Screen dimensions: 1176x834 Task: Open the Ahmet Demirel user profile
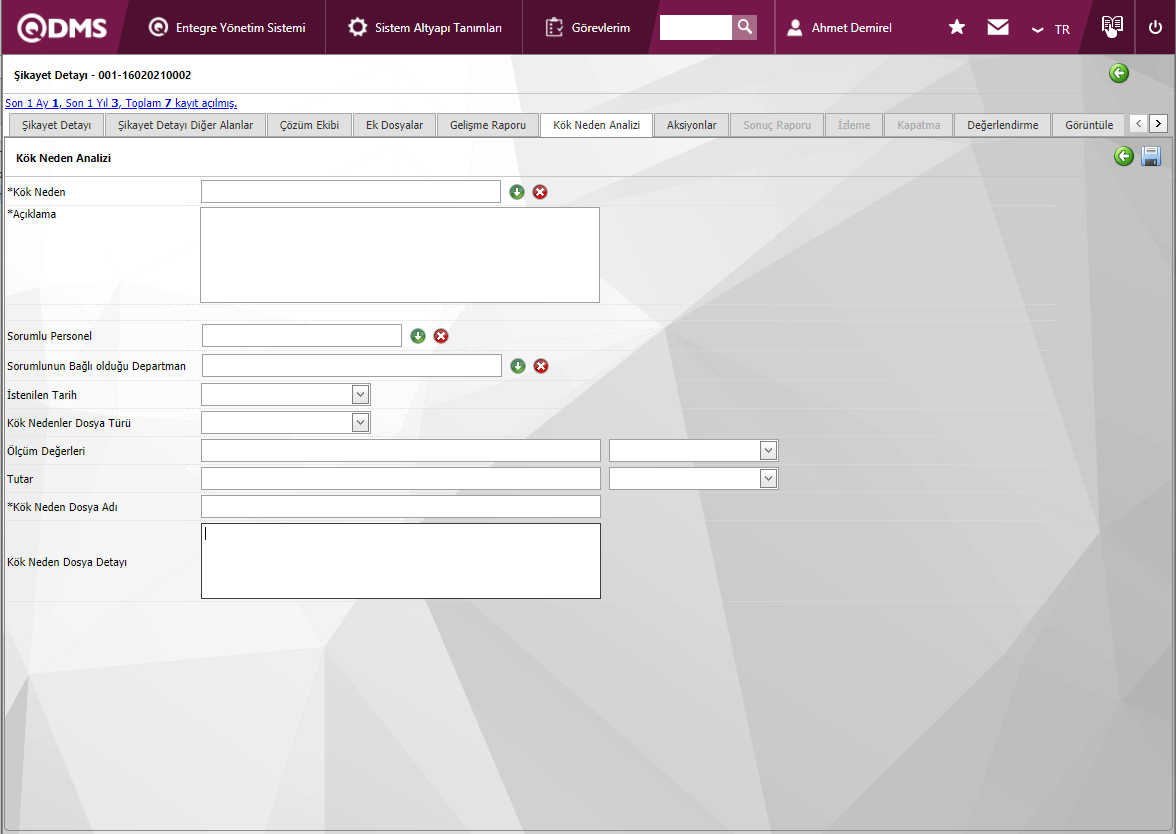tap(839, 28)
